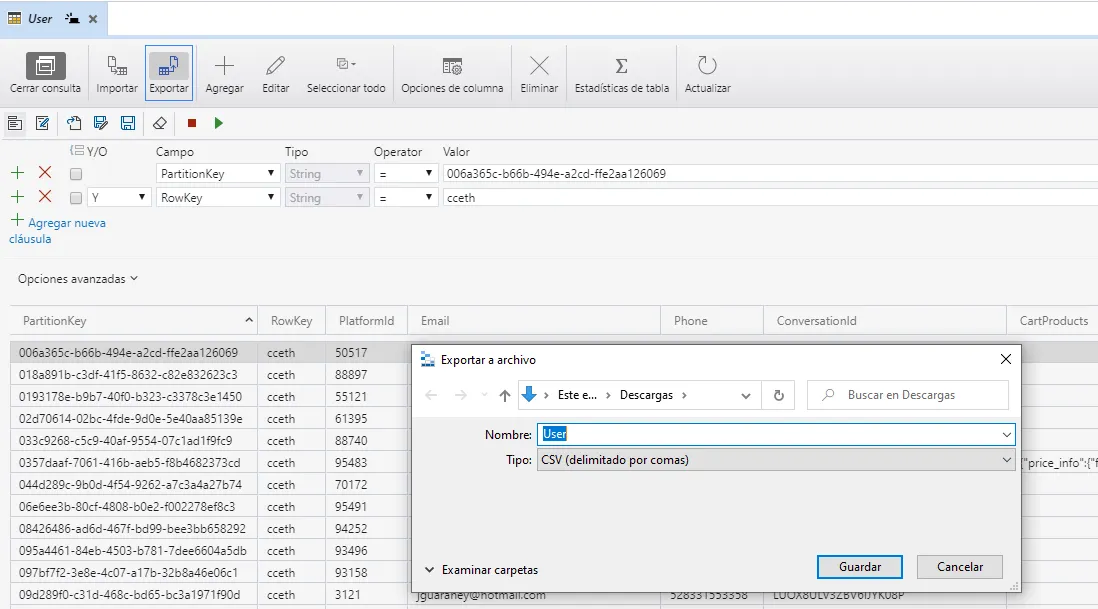Click the back arrow in export dialog
1098x609 pixels.
[x=431, y=396]
